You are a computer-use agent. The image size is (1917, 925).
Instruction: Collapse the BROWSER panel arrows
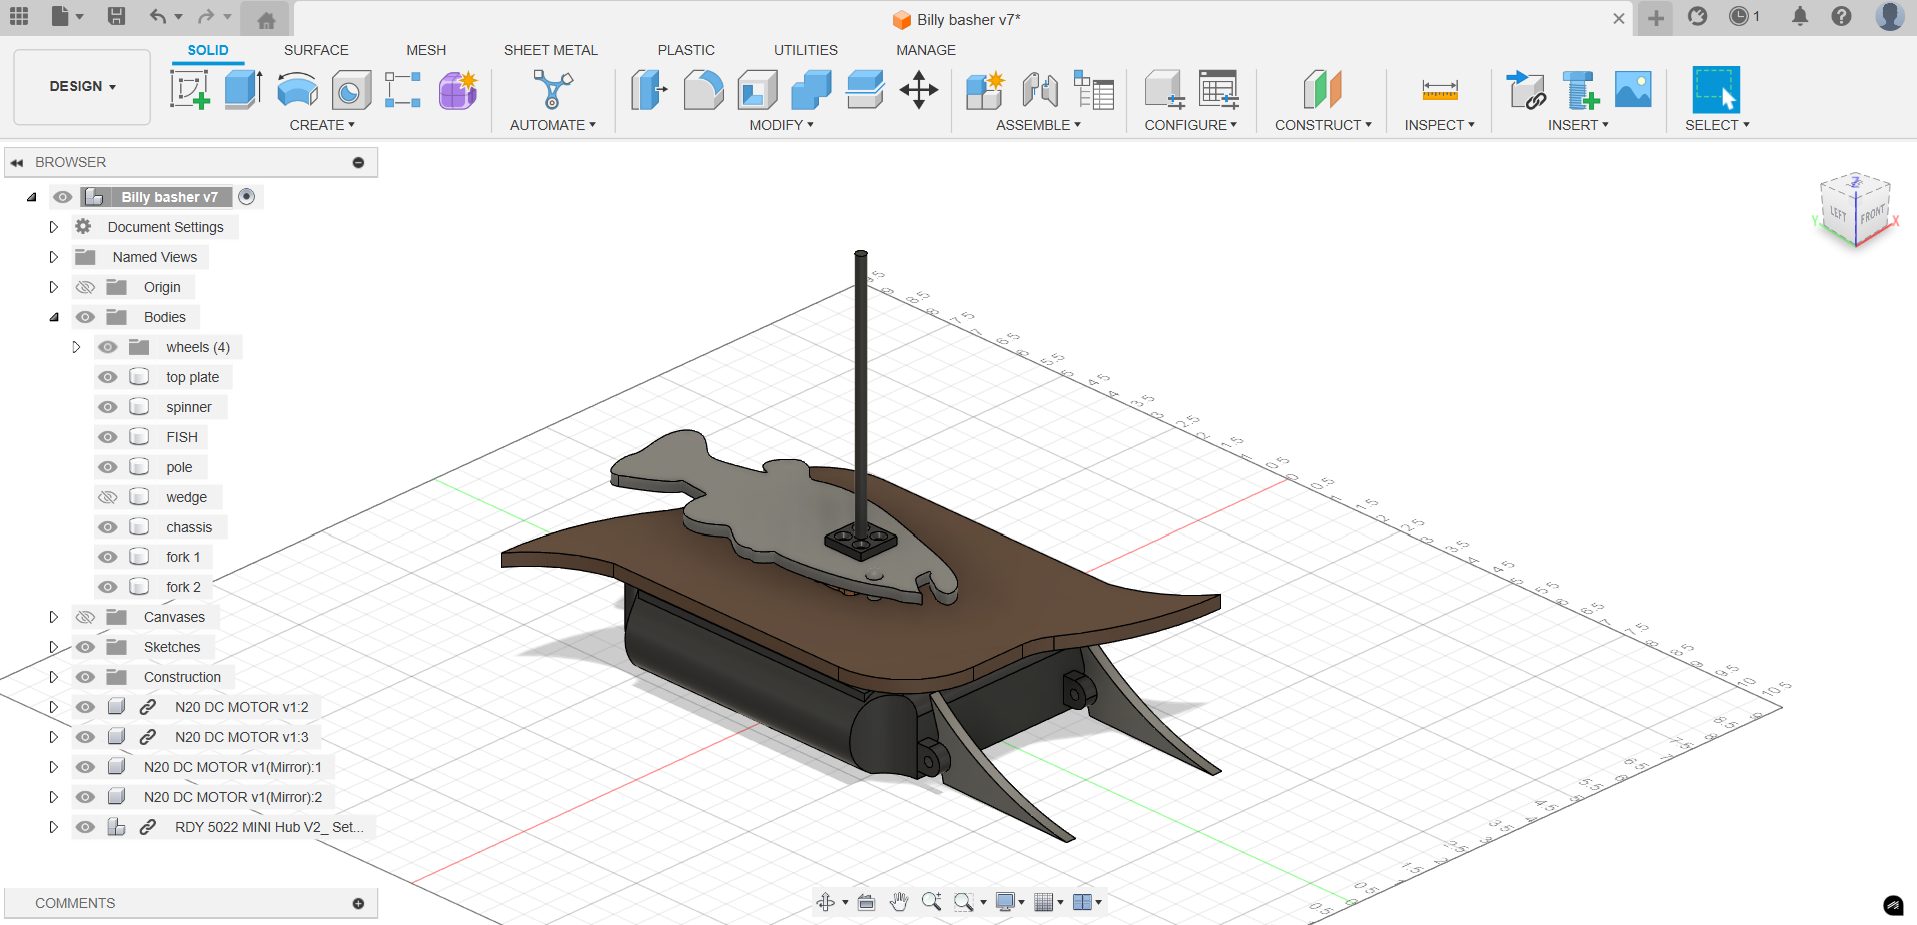point(17,162)
